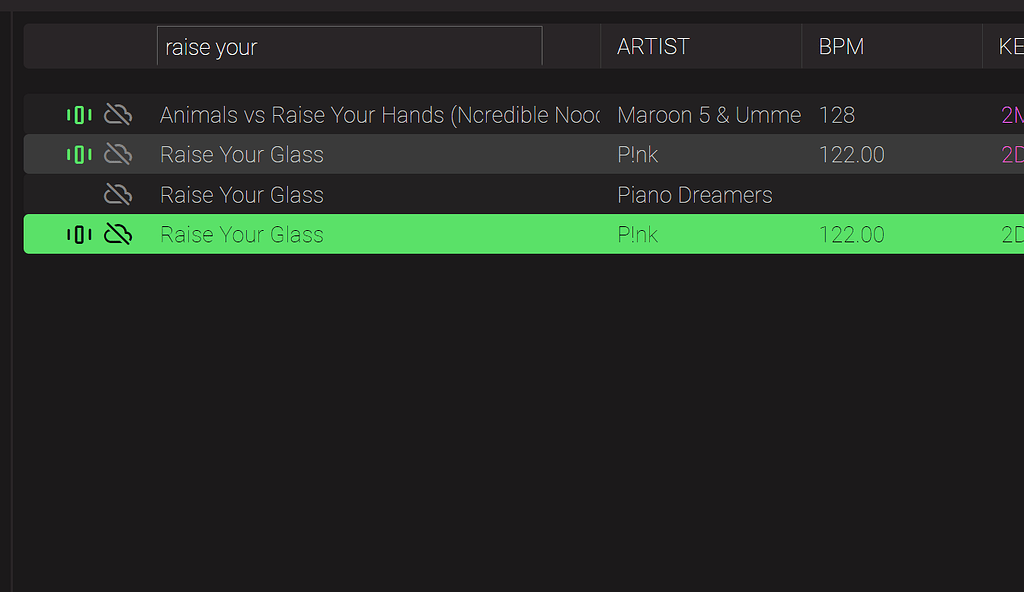Select Raise Your Glass by Piano Dreamers
Viewport: 1024px width, 592px height.
click(x=242, y=194)
